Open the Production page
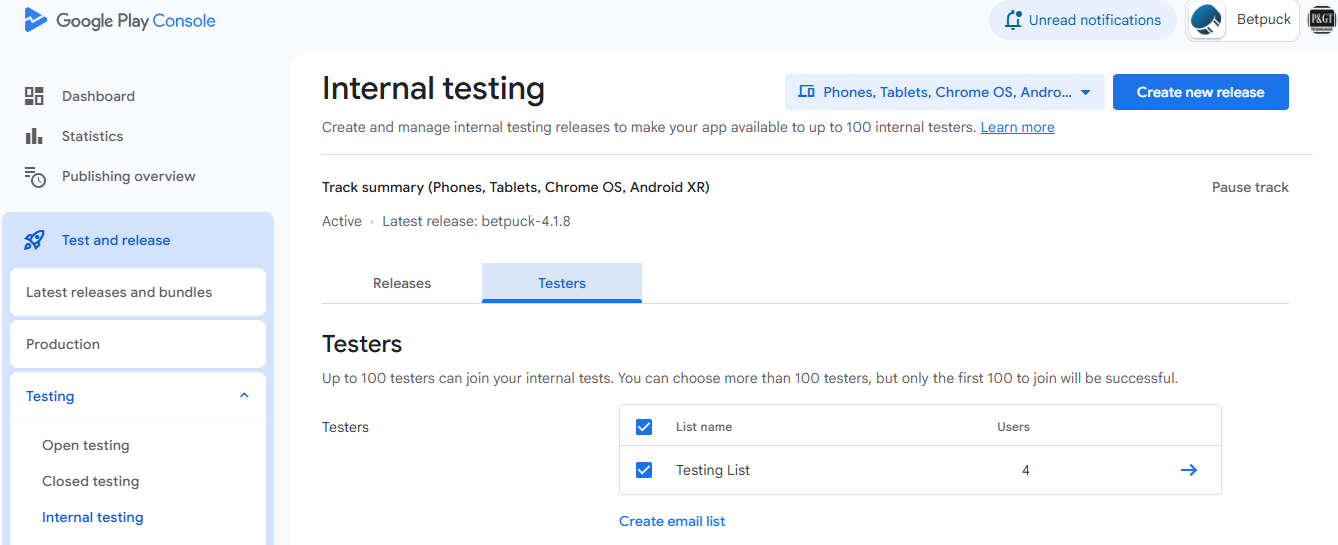 [138, 344]
